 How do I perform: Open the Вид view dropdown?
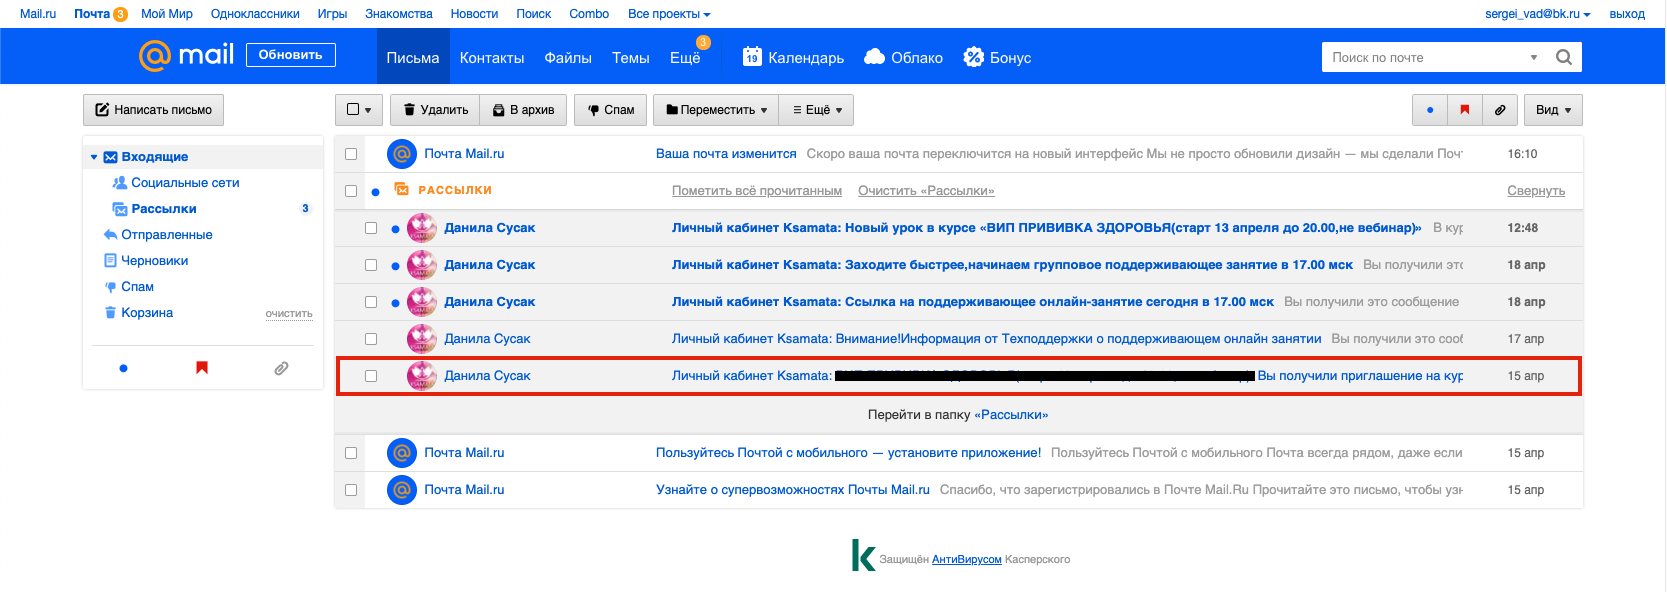(1553, 110)
